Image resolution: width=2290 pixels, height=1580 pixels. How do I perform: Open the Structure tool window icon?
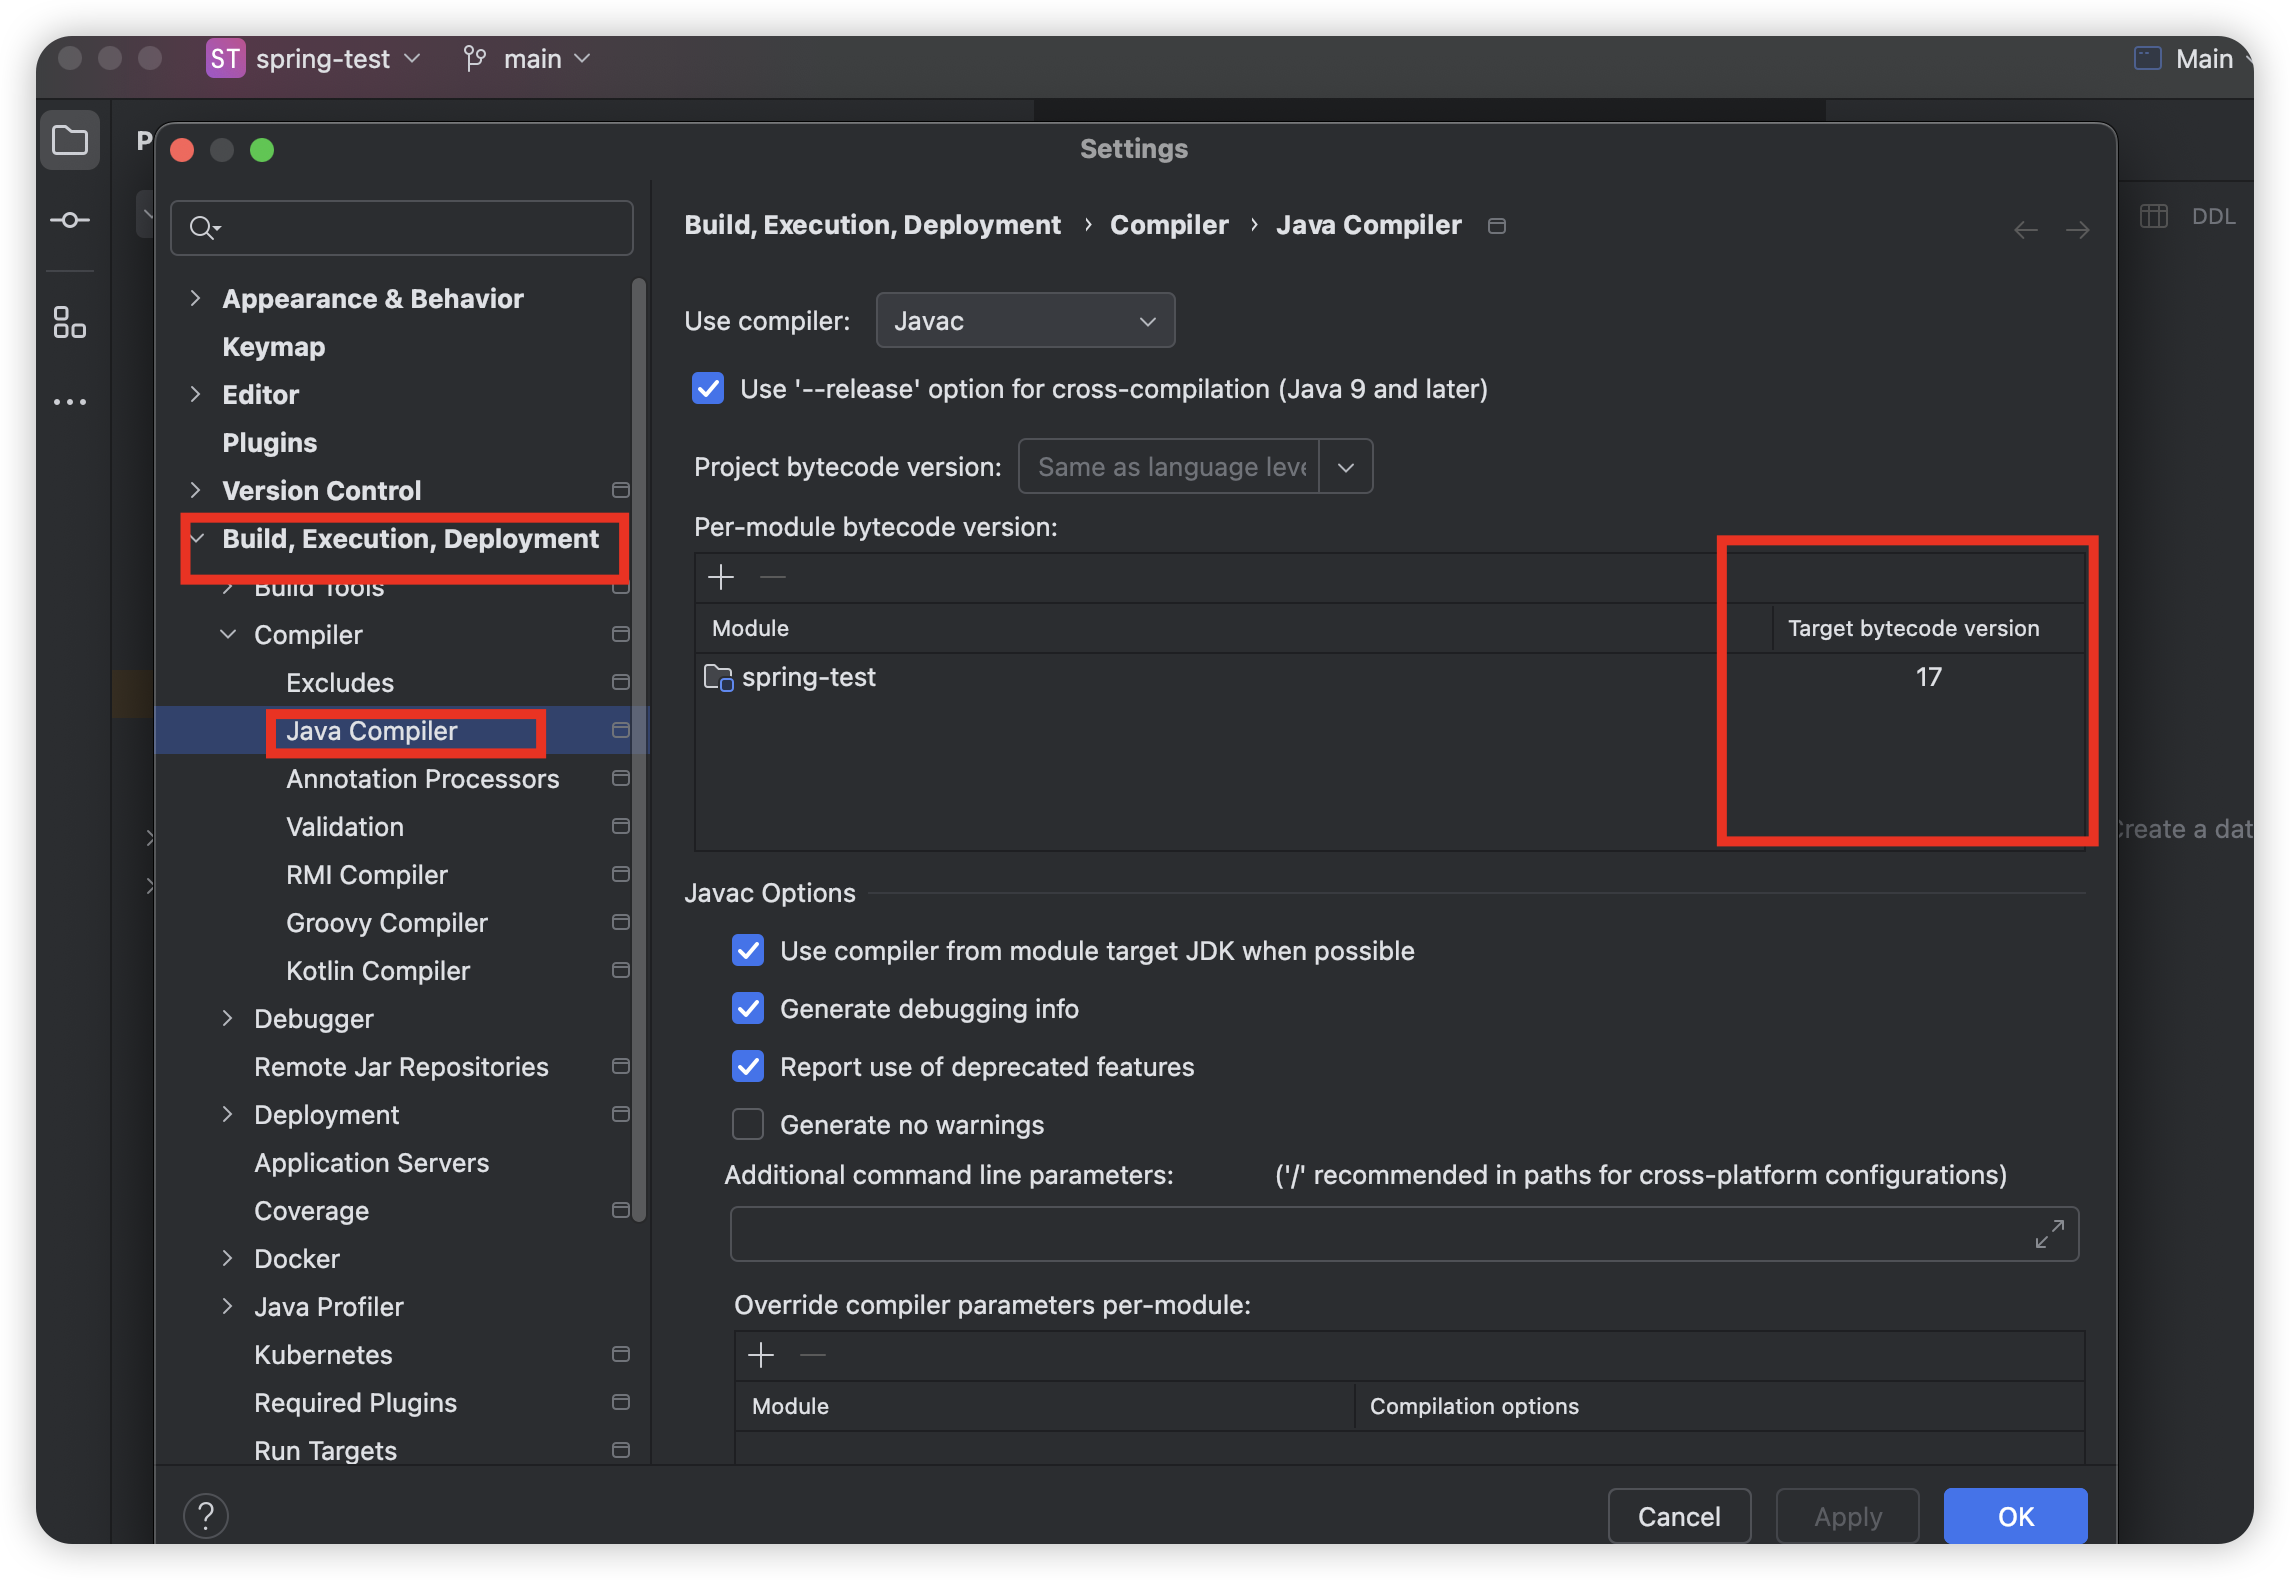tap(70, 322)
